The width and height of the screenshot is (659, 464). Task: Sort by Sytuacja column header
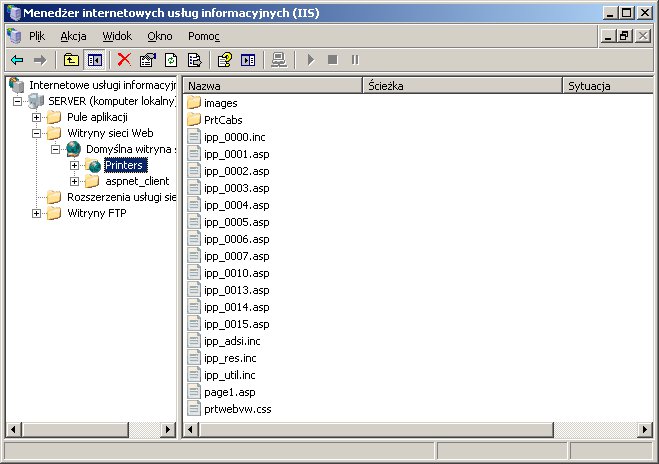(608, 86)
